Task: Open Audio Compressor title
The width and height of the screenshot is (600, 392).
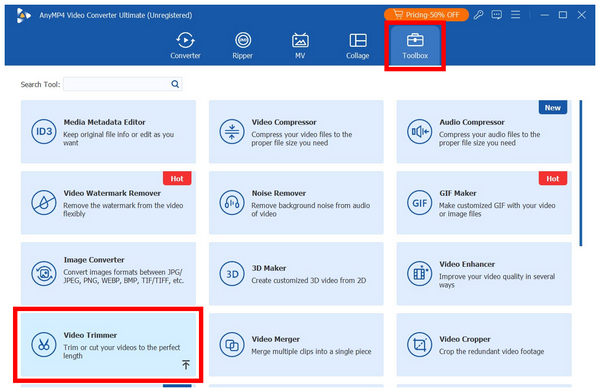Action: point(472,122)
